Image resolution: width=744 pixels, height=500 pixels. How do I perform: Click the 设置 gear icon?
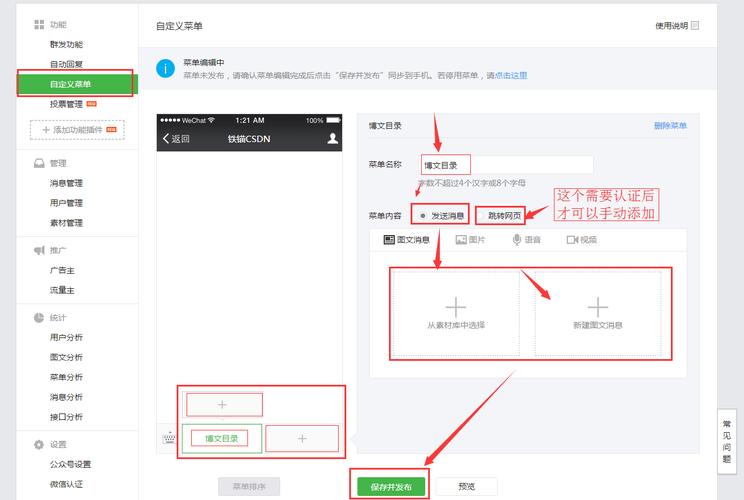[x=39, y=444]
